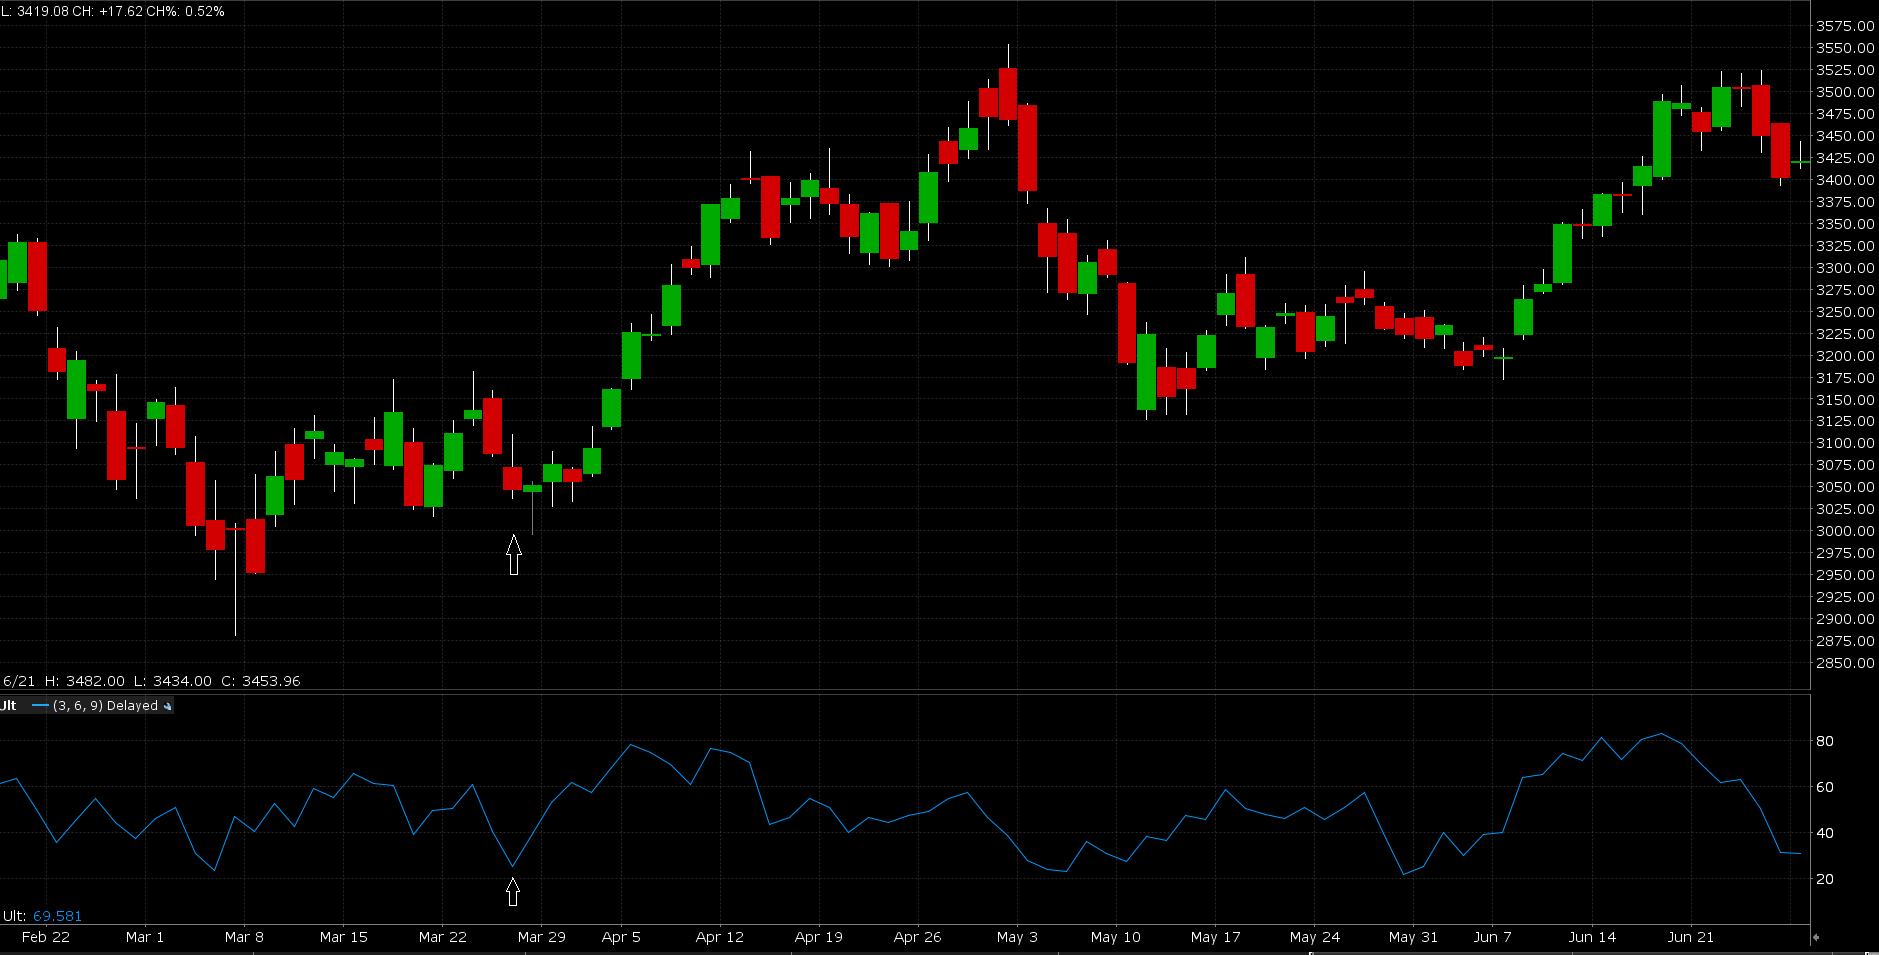The width and height of the screenshot is (1879, 955).
Task: Click the May 10 date label
Action: point(1116,937)
